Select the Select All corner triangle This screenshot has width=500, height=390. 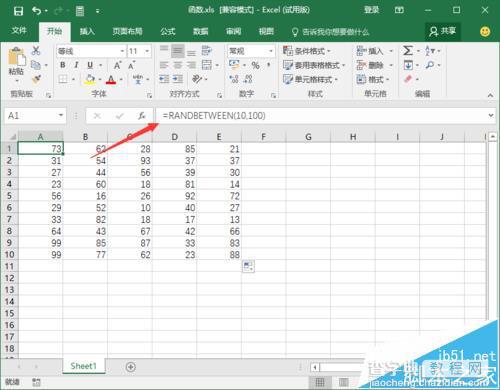[x=12, y=137]
